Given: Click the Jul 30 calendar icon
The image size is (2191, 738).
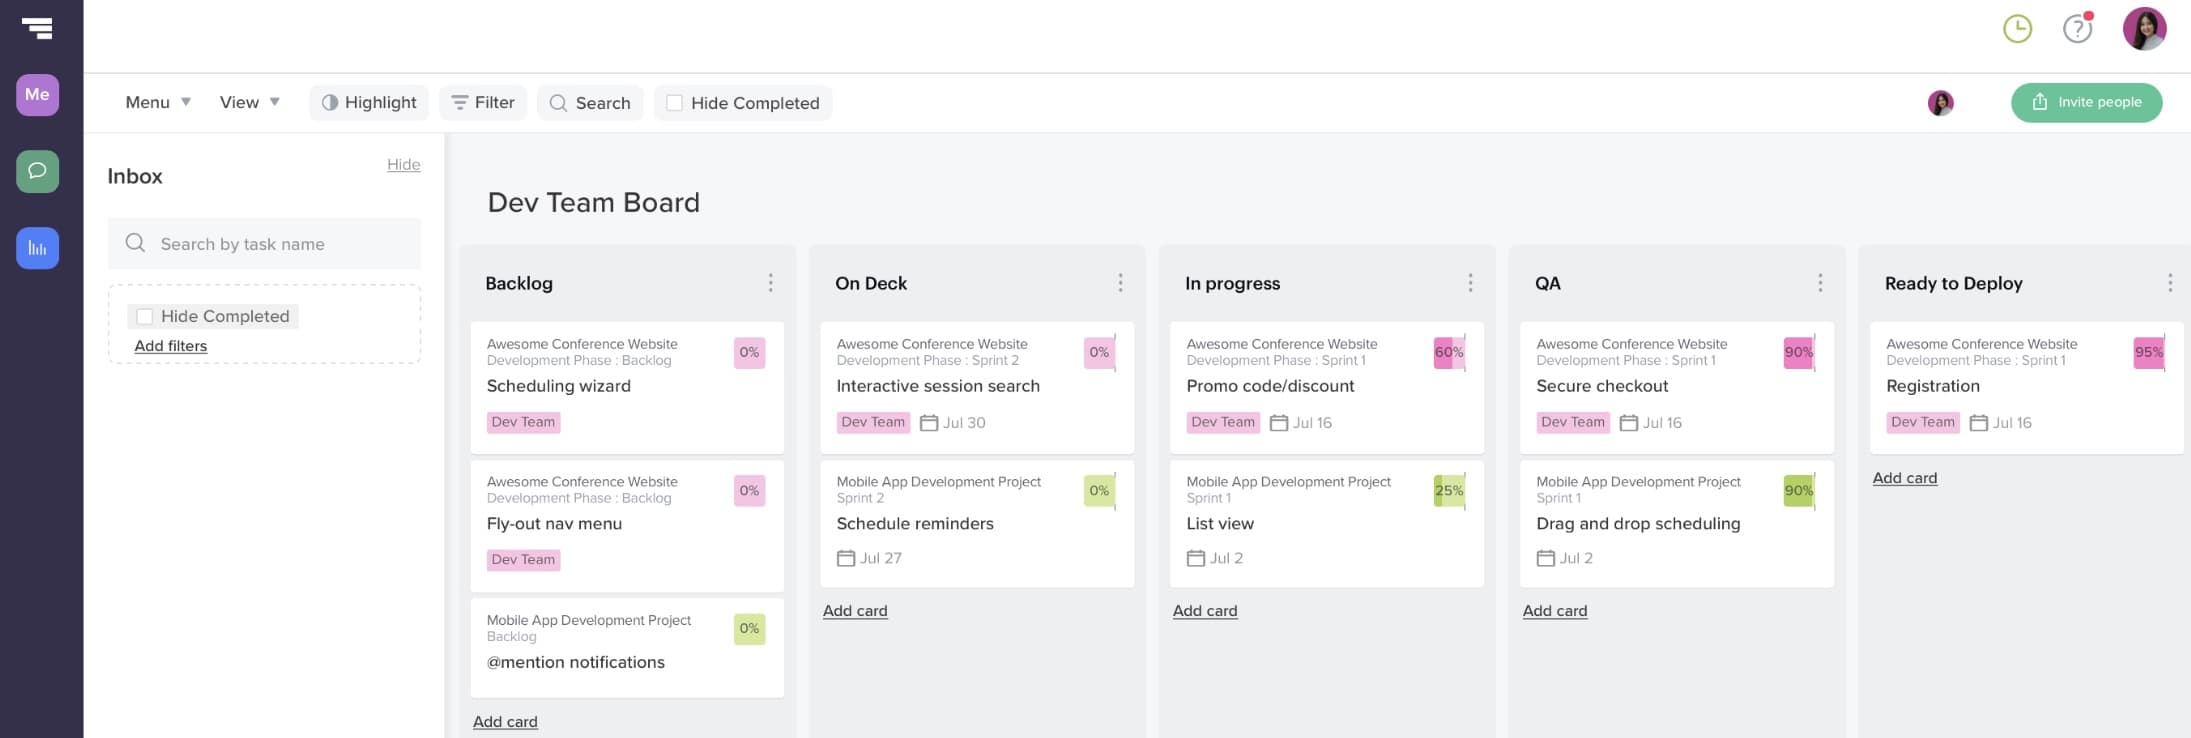Looking at the screenshot, I should (929, 423).
